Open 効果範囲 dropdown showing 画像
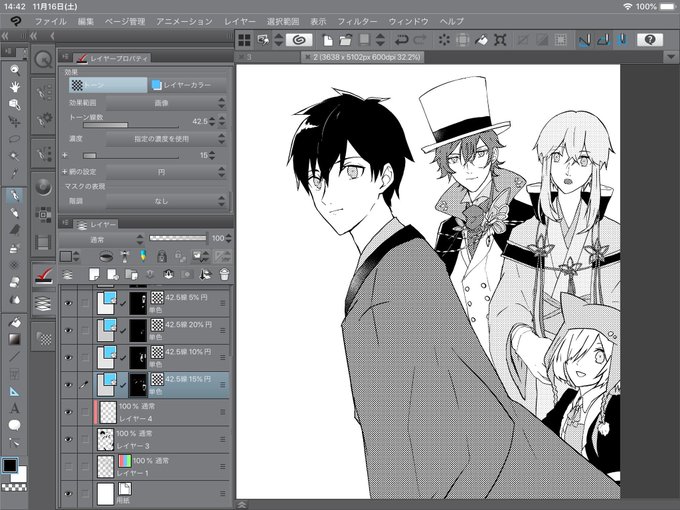 tap(166, 103)
